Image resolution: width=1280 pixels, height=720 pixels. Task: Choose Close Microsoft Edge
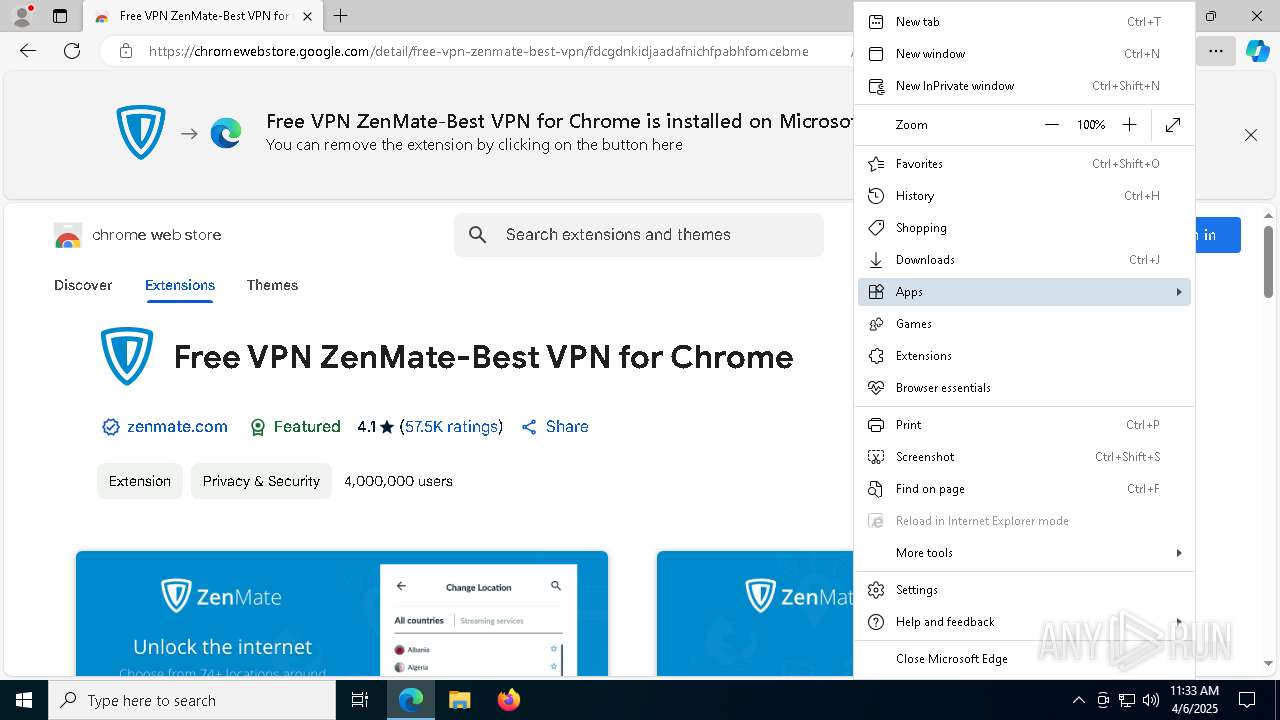pyautogui.click(x=1024, y=659)
